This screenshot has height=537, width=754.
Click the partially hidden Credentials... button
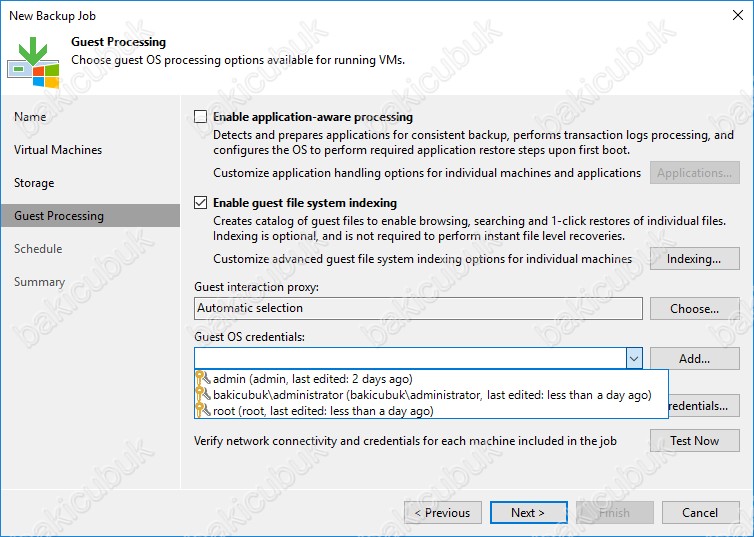tap(704, 406)
